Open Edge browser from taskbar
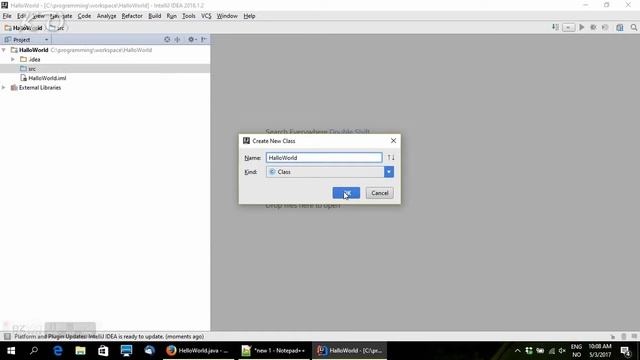The width and height of the screenshot is (640, 360). click(58, 351)
